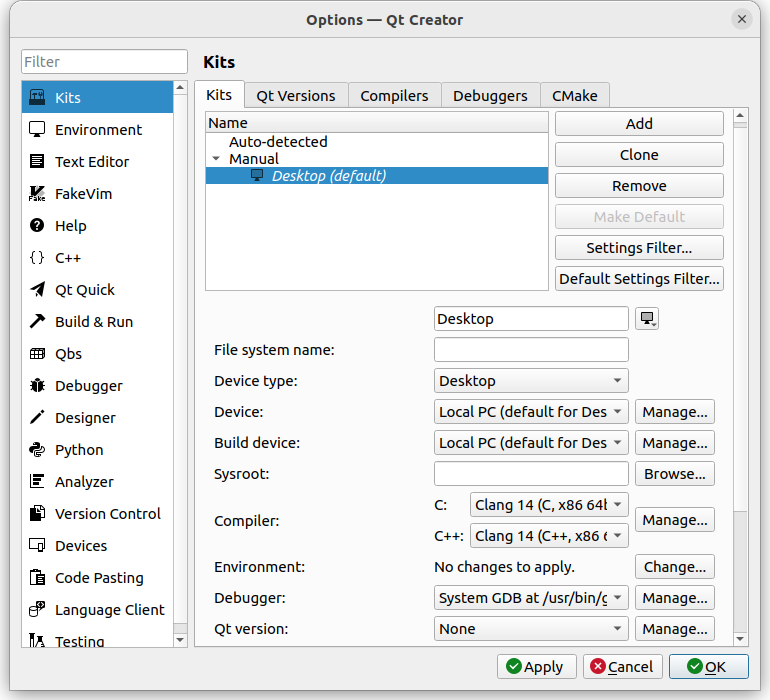The width and height of the screenshot is (770, 700).
Task: Click the category list scroll-down arrow
Action: 180,640
